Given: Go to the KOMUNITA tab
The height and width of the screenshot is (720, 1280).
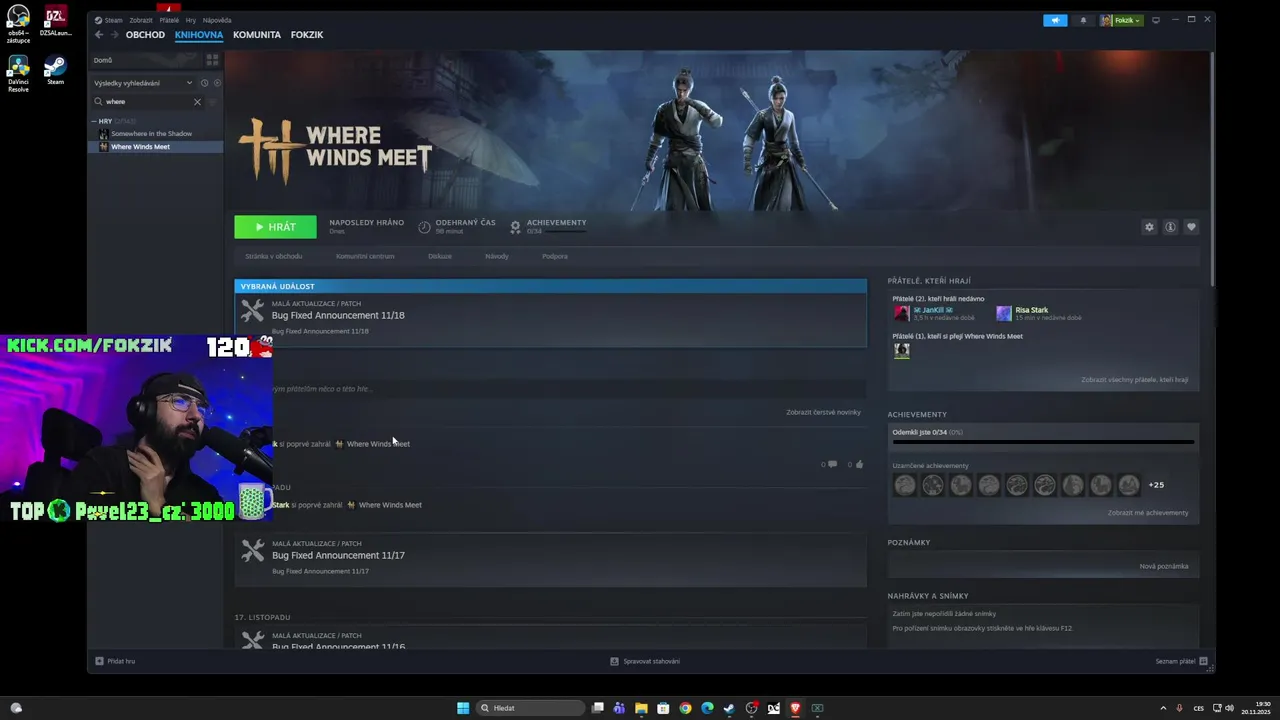Looking at the screenshot, I should tap(257, 35).
